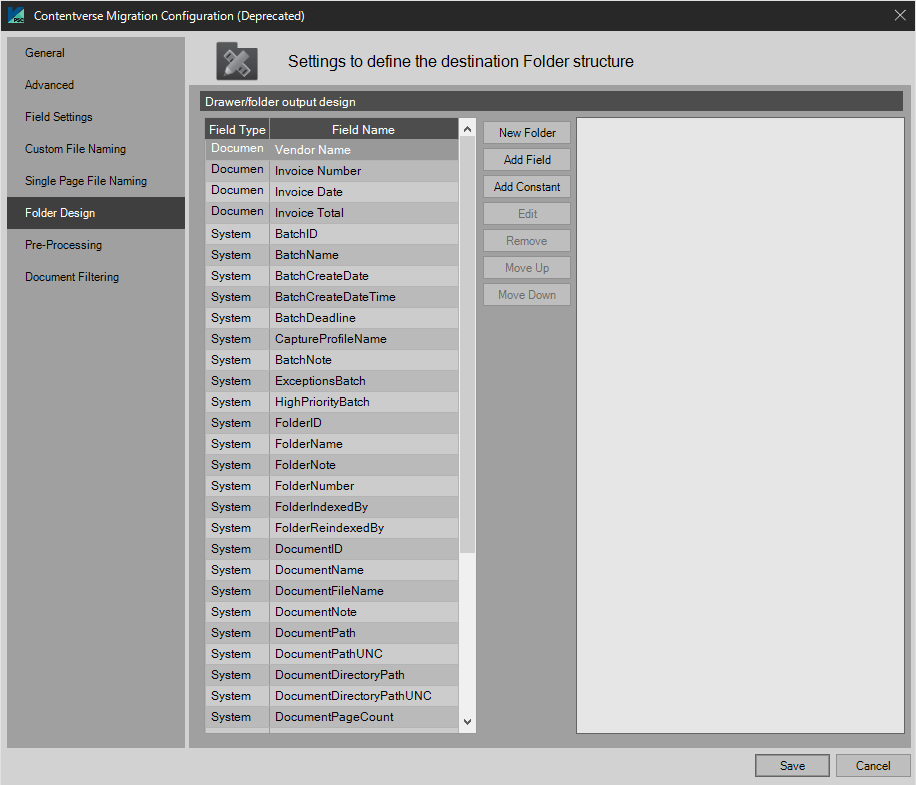Select the BatchID system field
The width and height of the screenshot is (916, 785).
[x=331, y=234]
